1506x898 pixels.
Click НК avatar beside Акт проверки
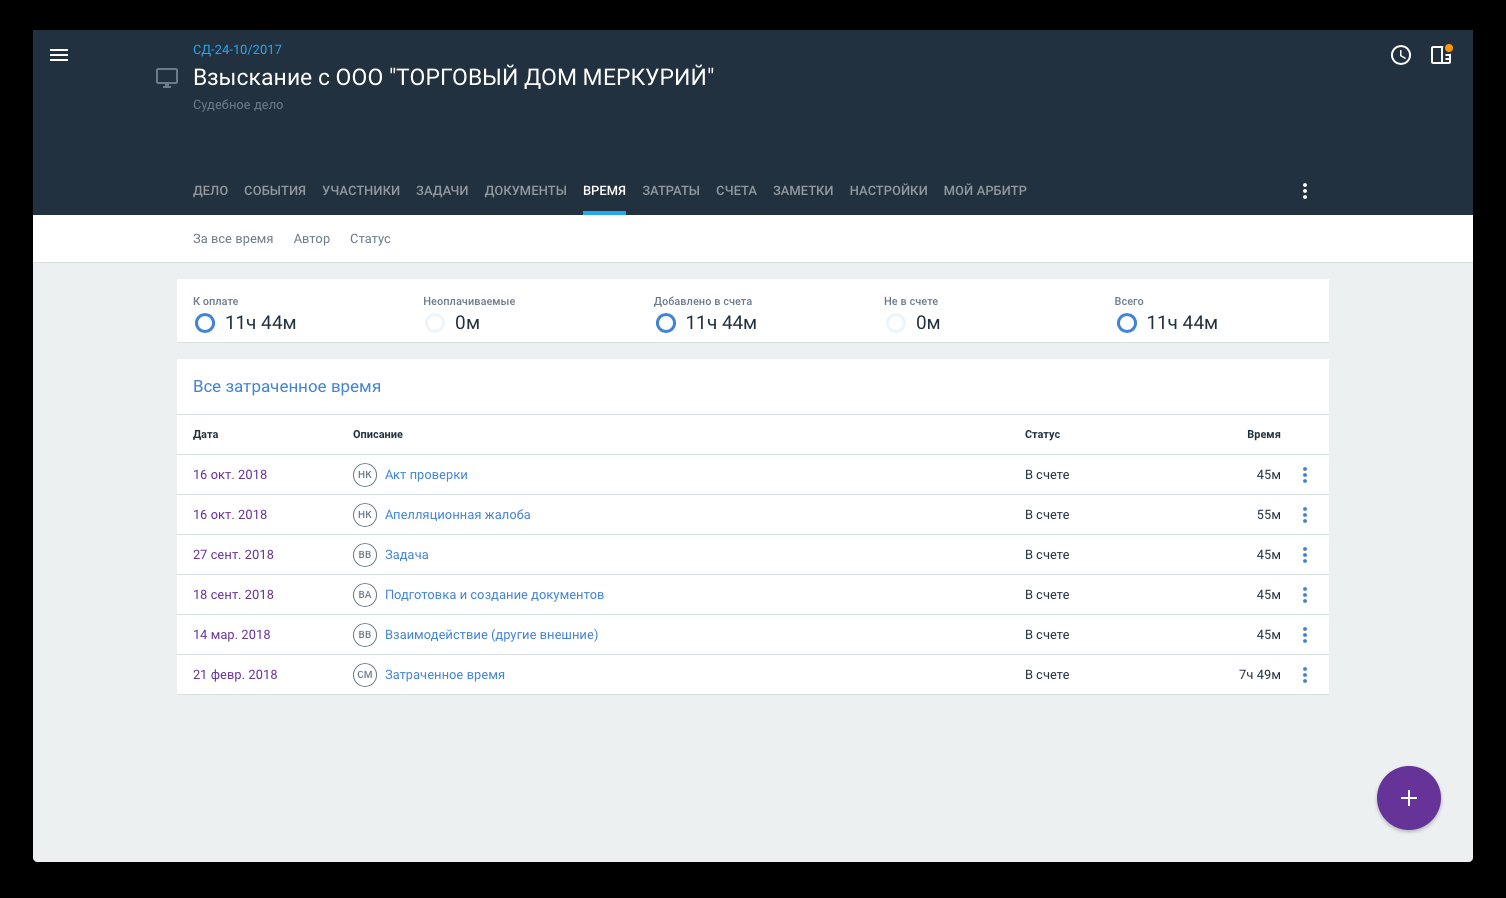(365, 475)
